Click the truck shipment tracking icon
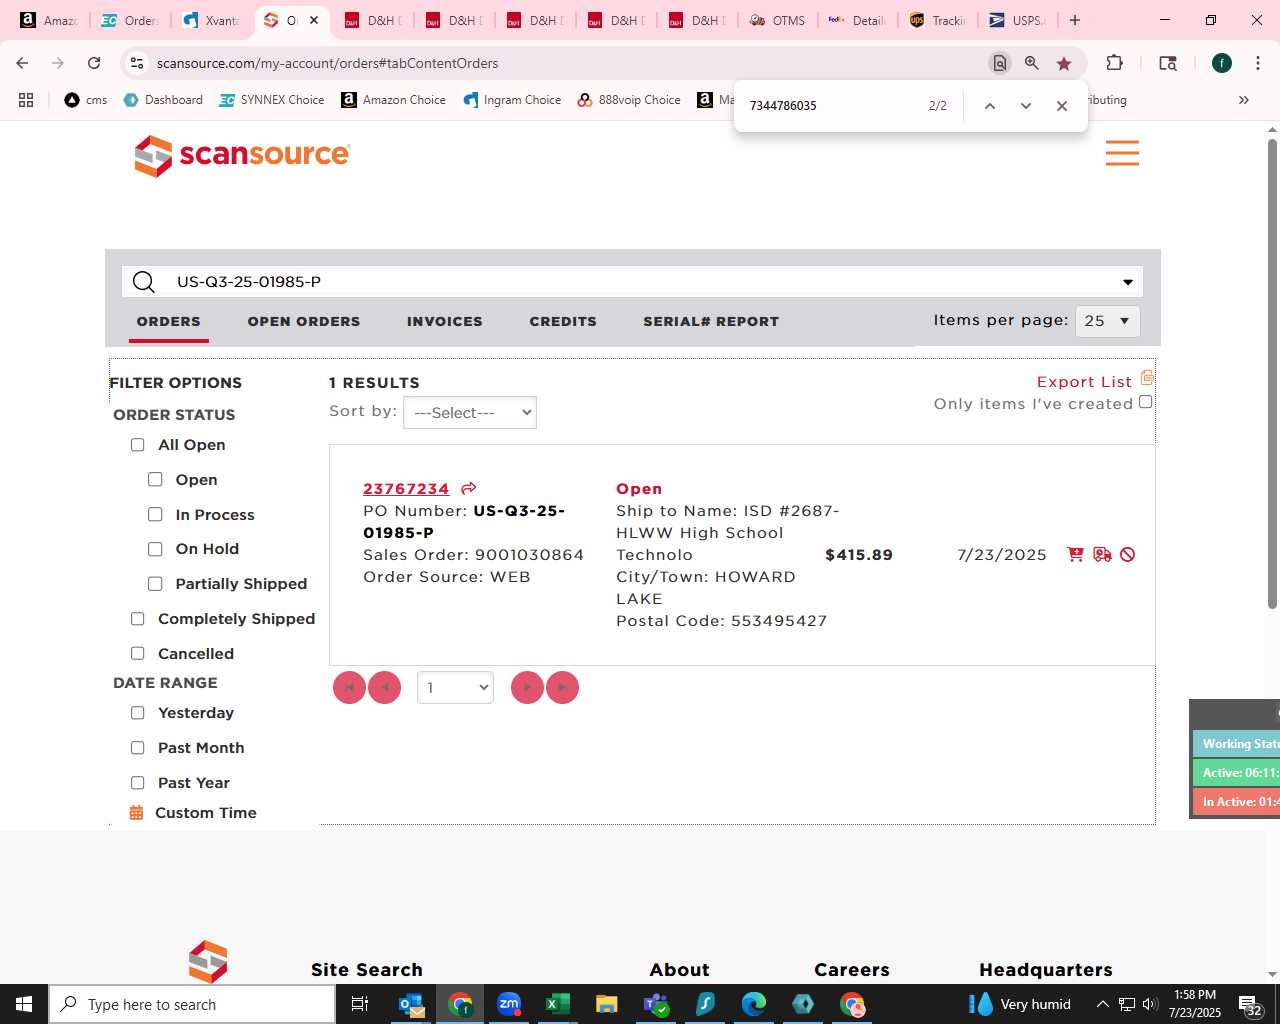 tap(1102, 554)
